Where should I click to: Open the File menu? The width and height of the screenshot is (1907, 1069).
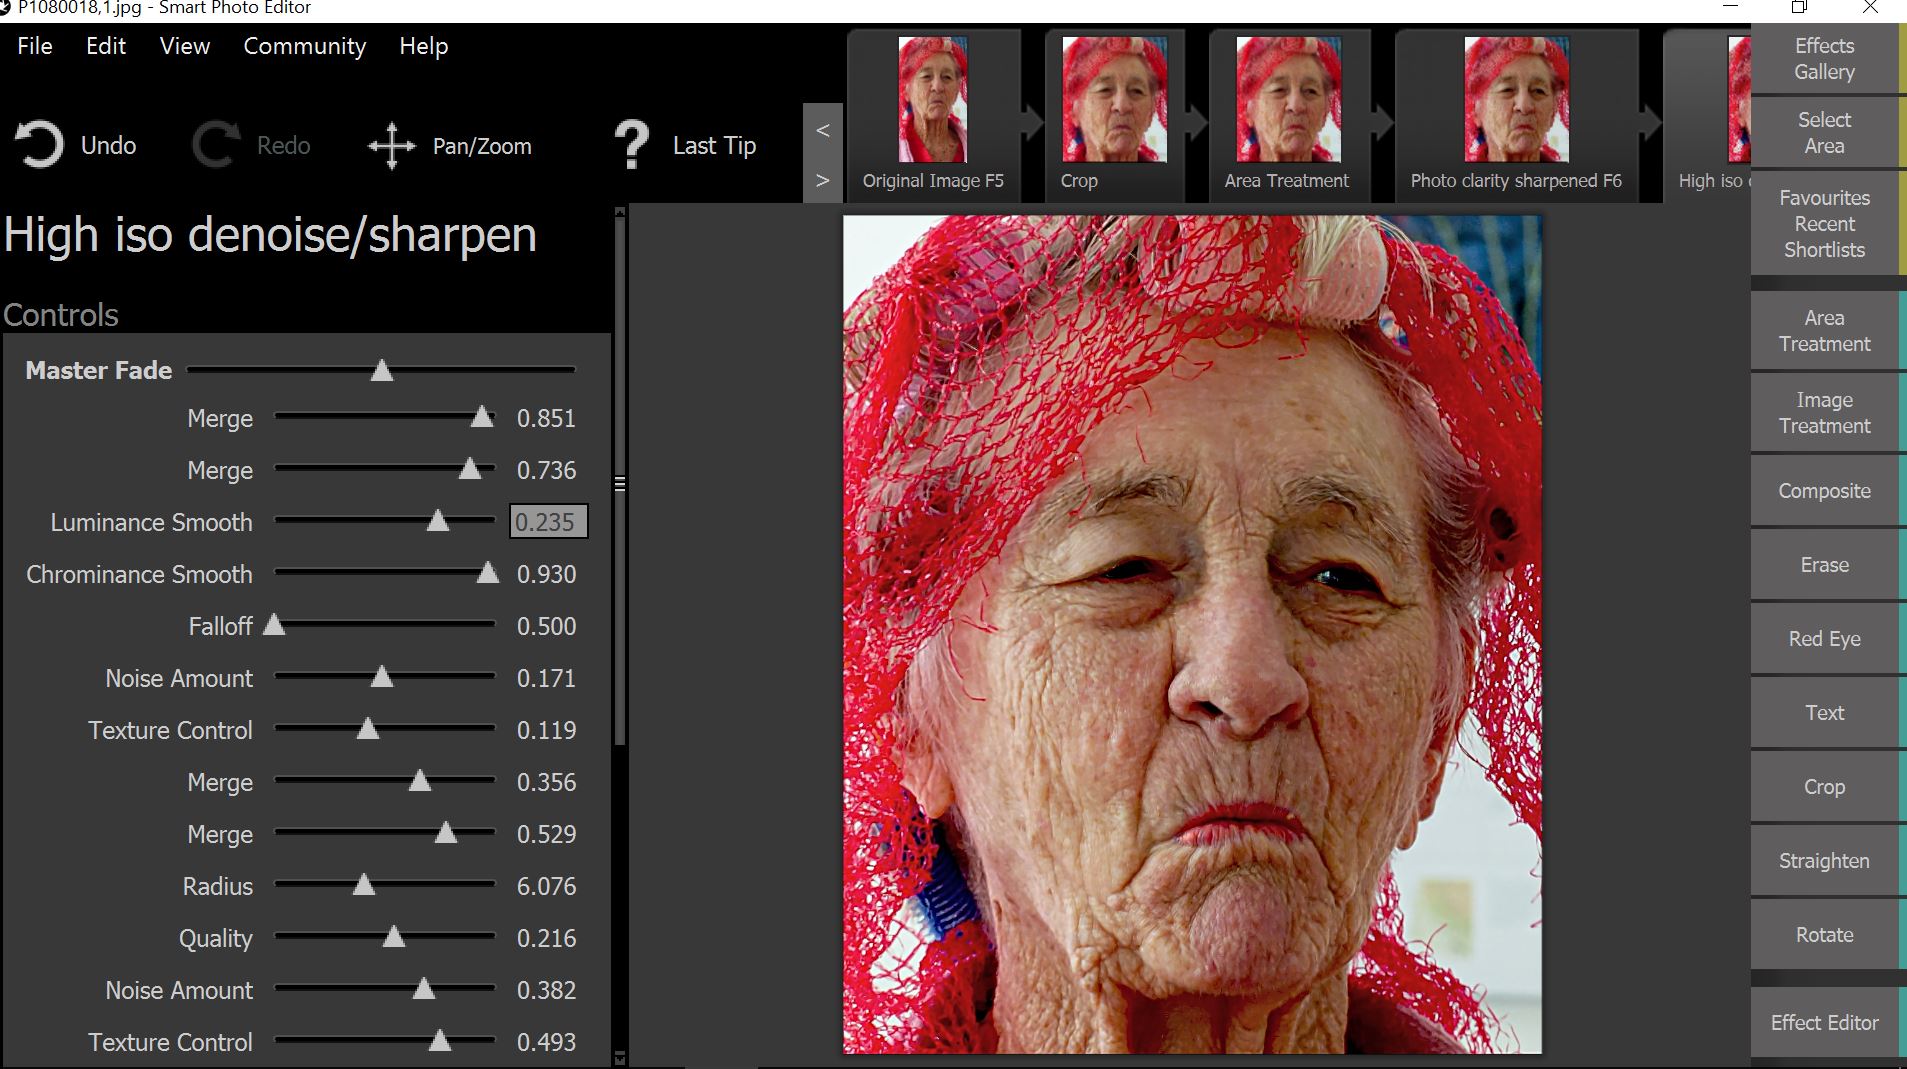click(35, 46)
